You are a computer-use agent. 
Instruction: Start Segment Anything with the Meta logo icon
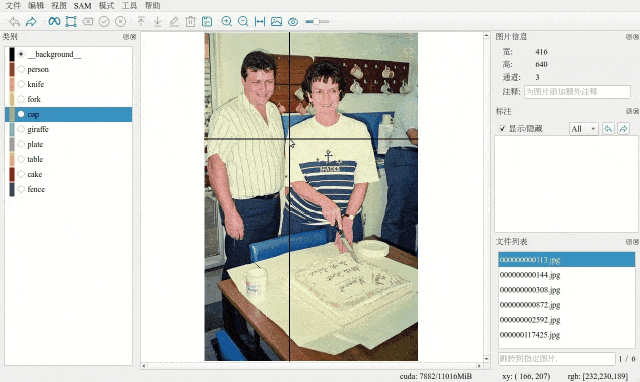[54, 21]
